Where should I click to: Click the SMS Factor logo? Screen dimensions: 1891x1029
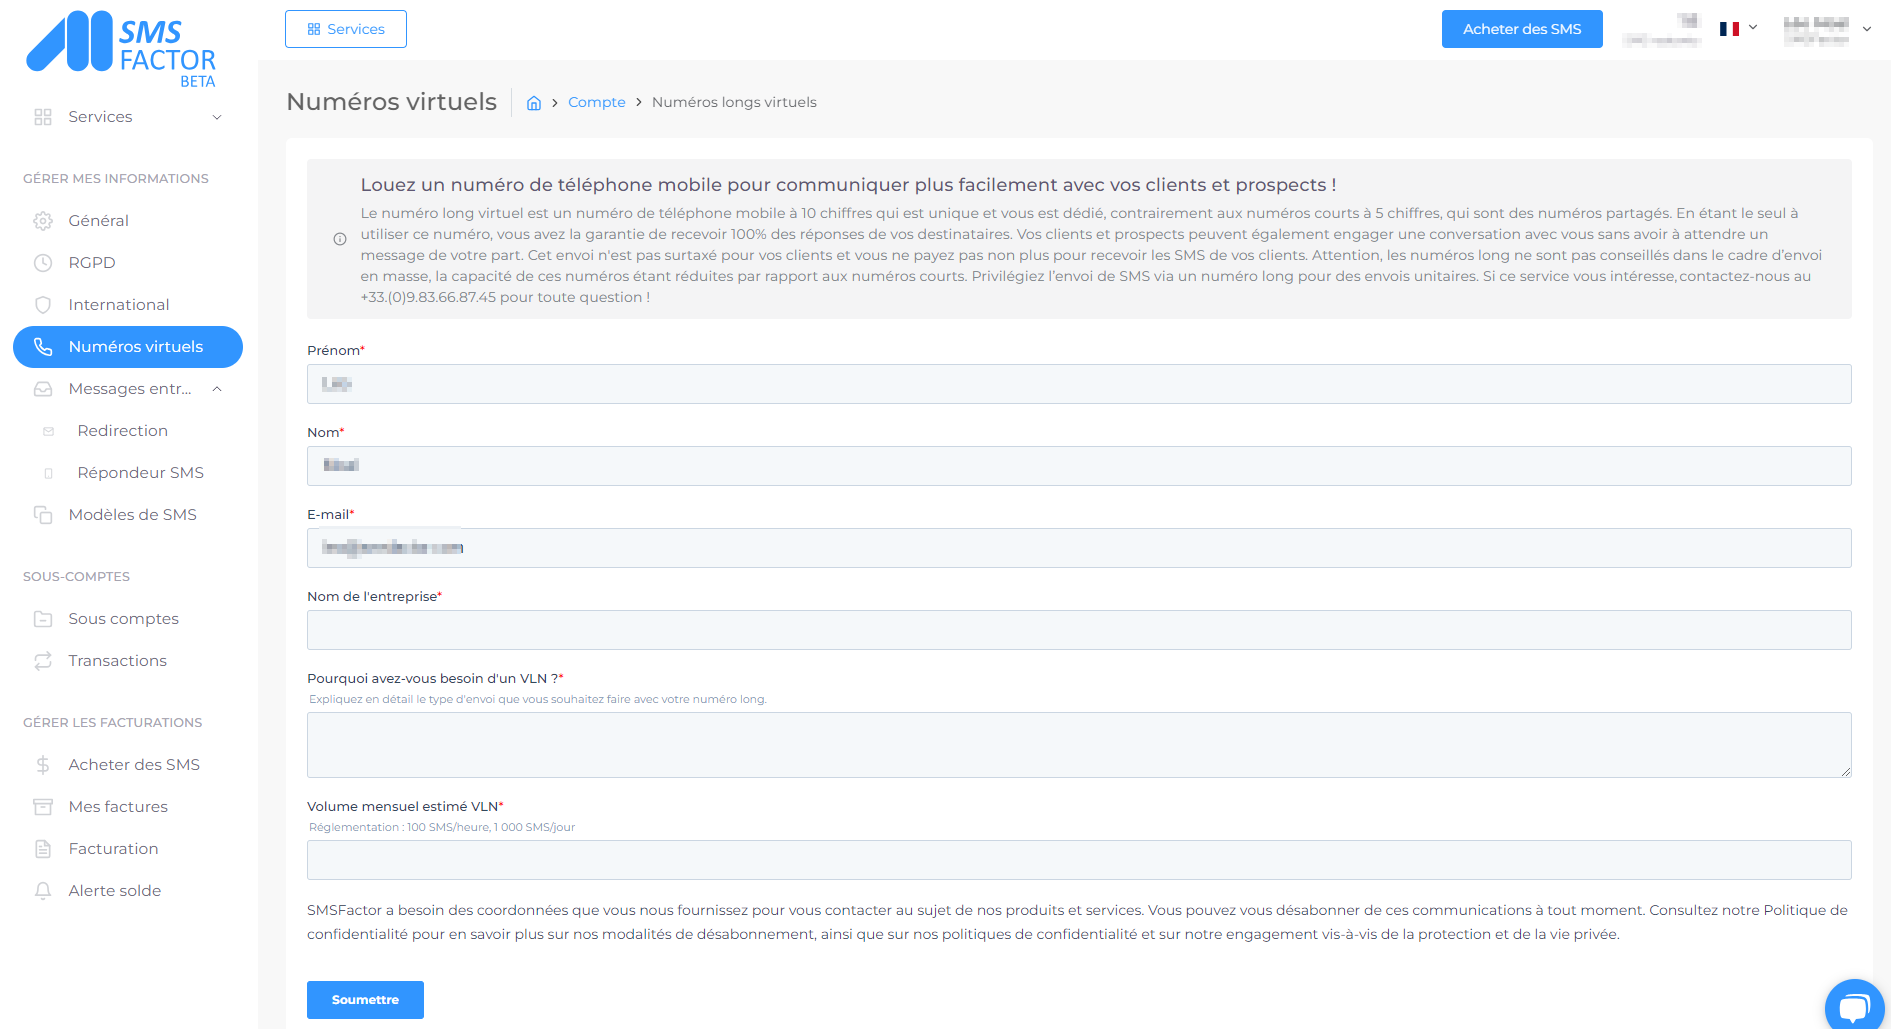pos(121,49)
